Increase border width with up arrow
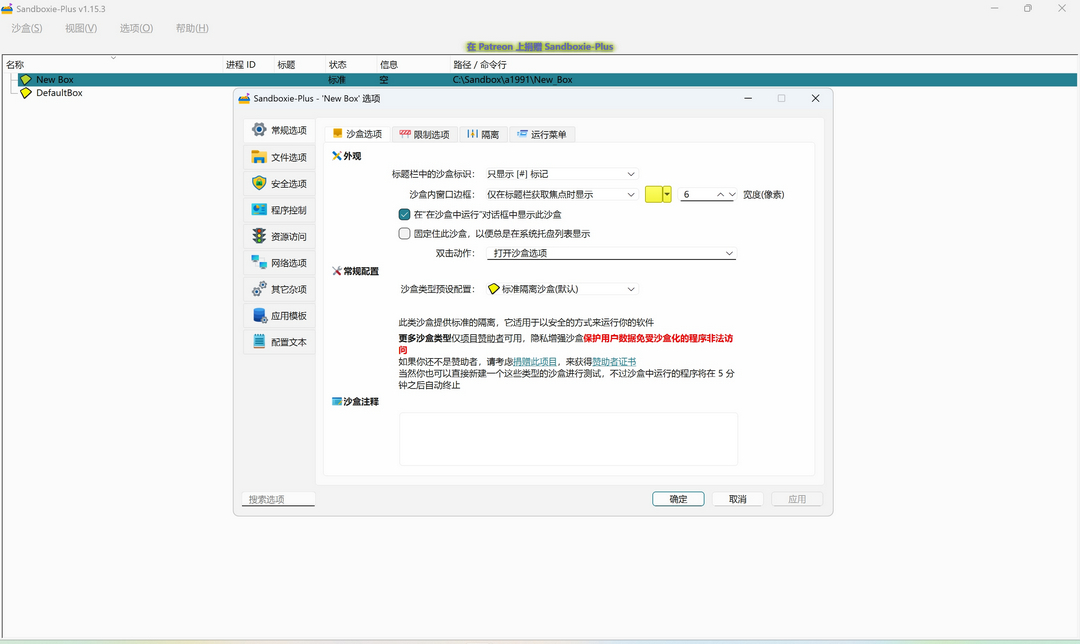The width and height of the screenshot is (1080, 644). tap(720, 194)
